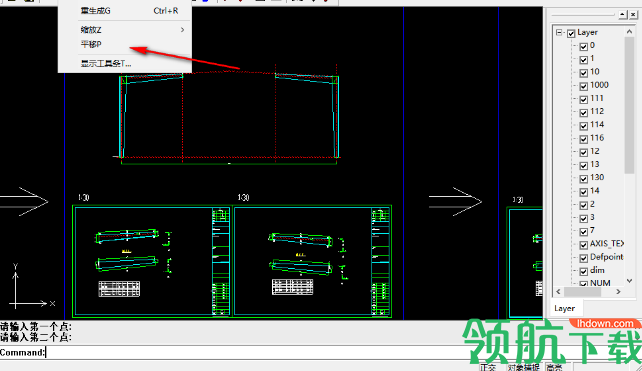
Task: Click the Defpoint layer name
Action: (x=606, y=257)
